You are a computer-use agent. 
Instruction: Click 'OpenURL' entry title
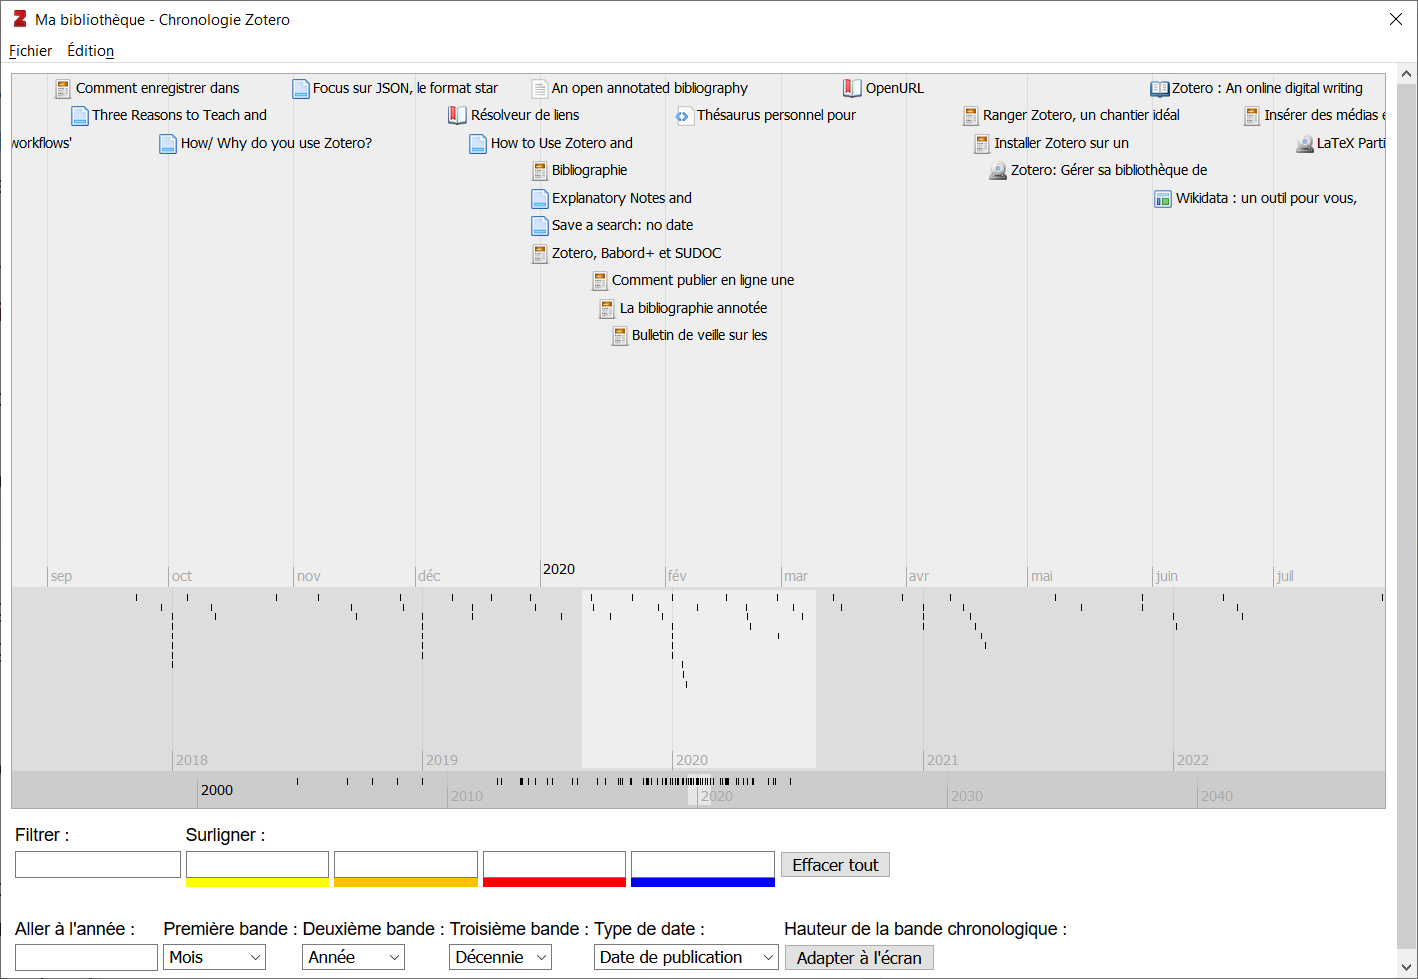pyautogui.click(x=895, y=88)
